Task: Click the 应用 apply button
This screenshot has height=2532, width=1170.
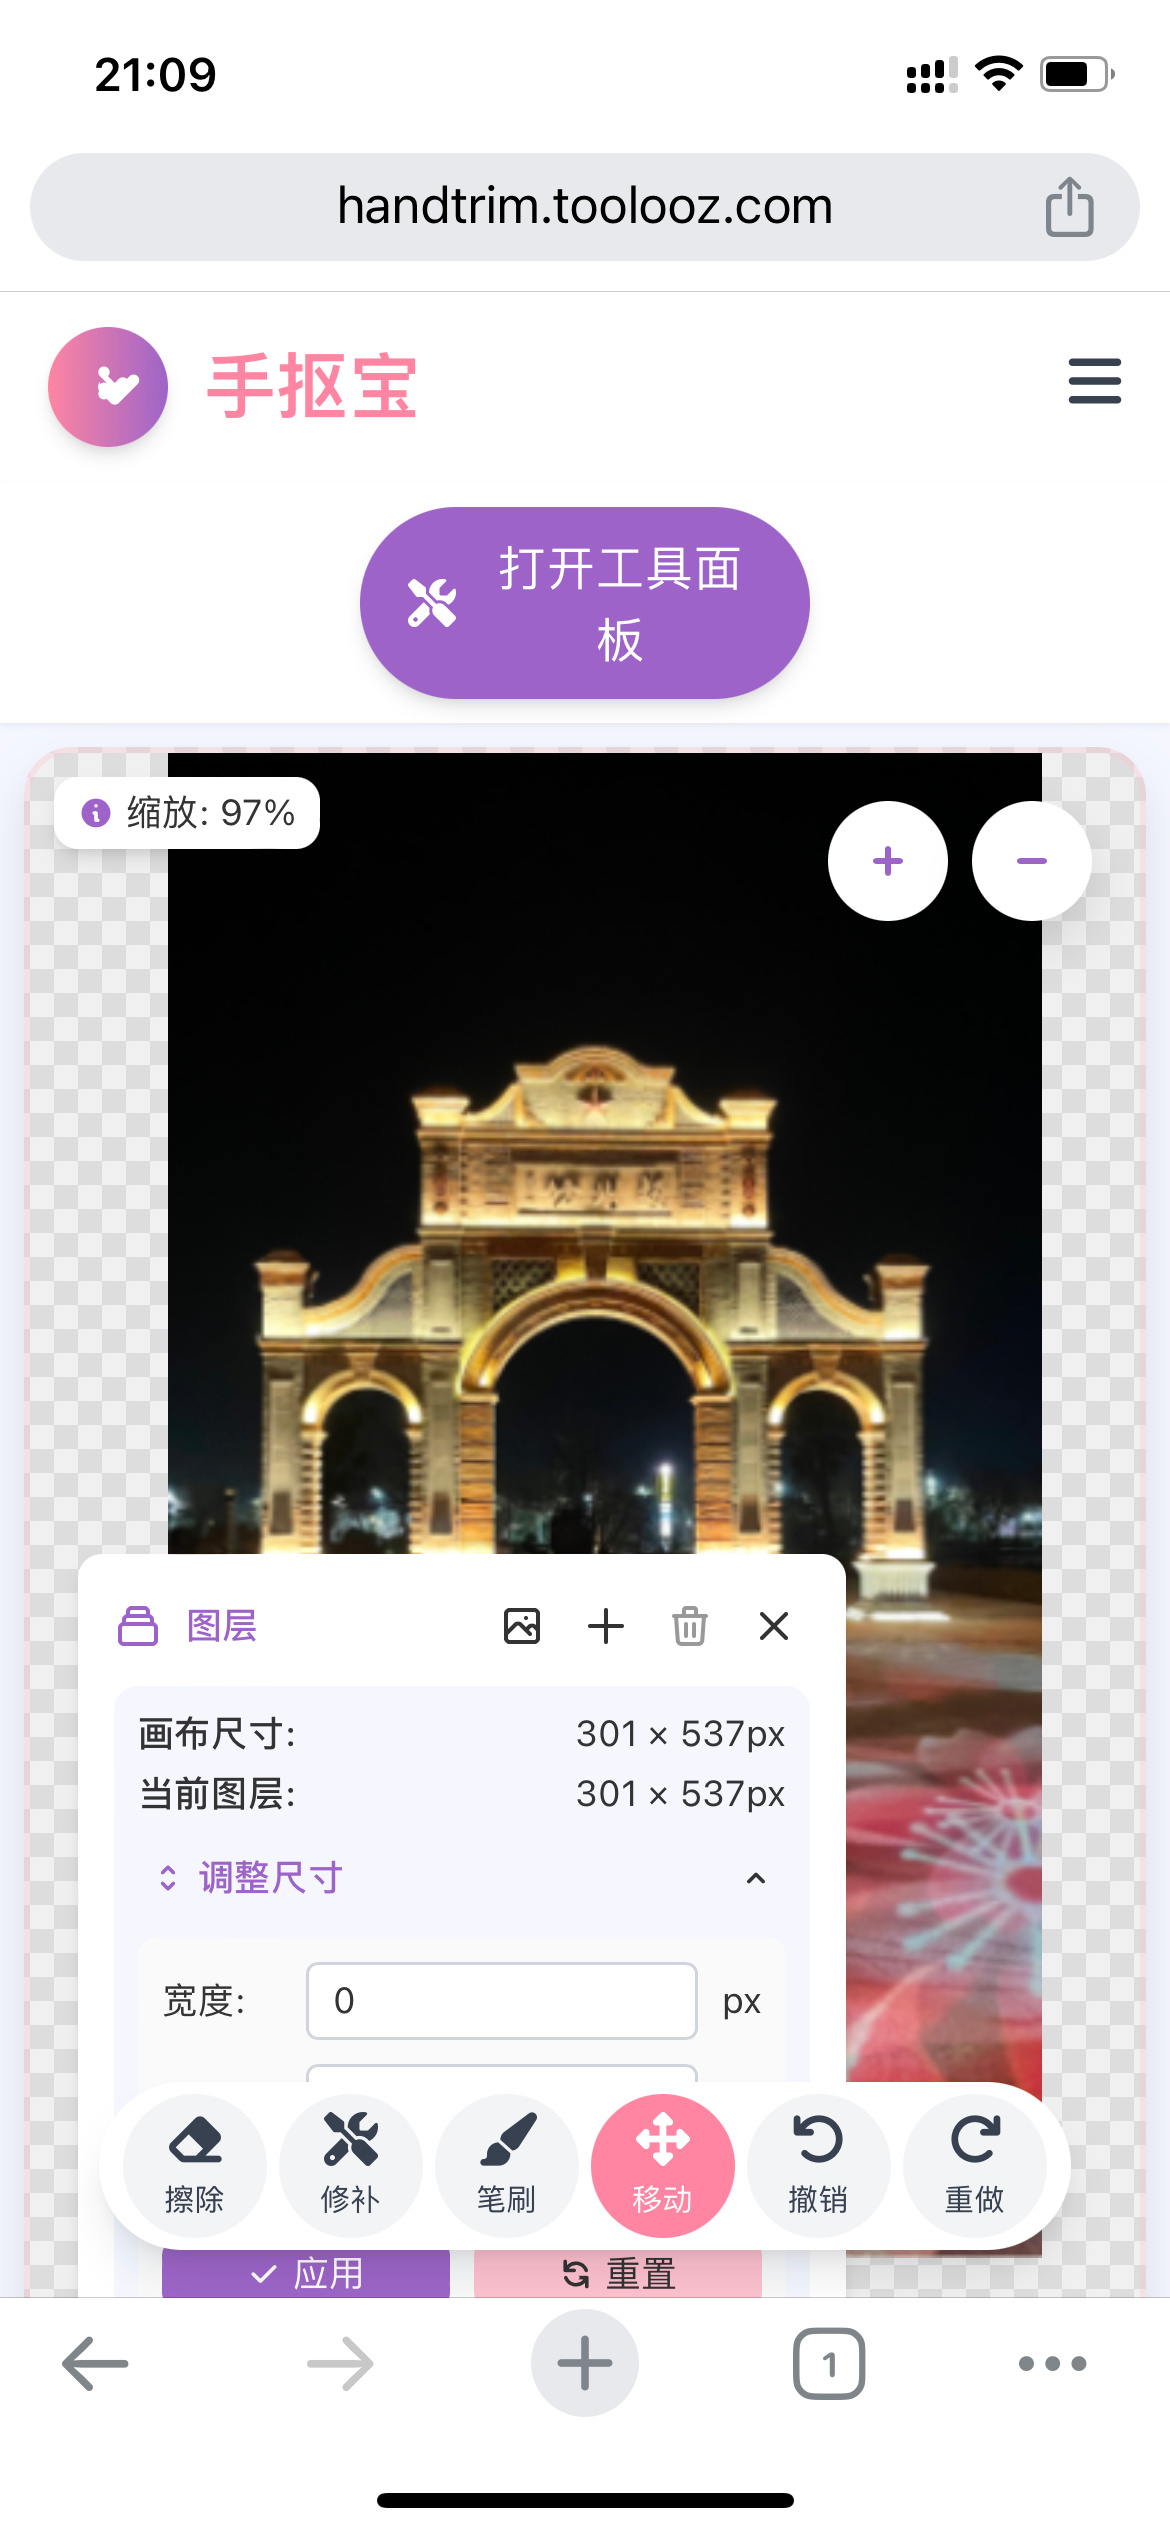Action: pos(306,2274)
